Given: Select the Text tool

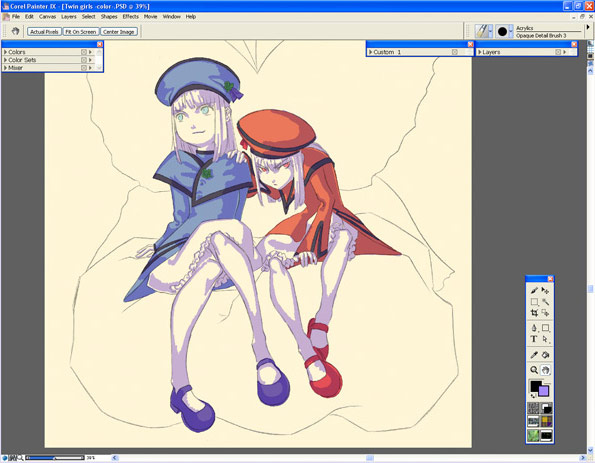Looking at the screenshot, I should [x=534, y=339].
